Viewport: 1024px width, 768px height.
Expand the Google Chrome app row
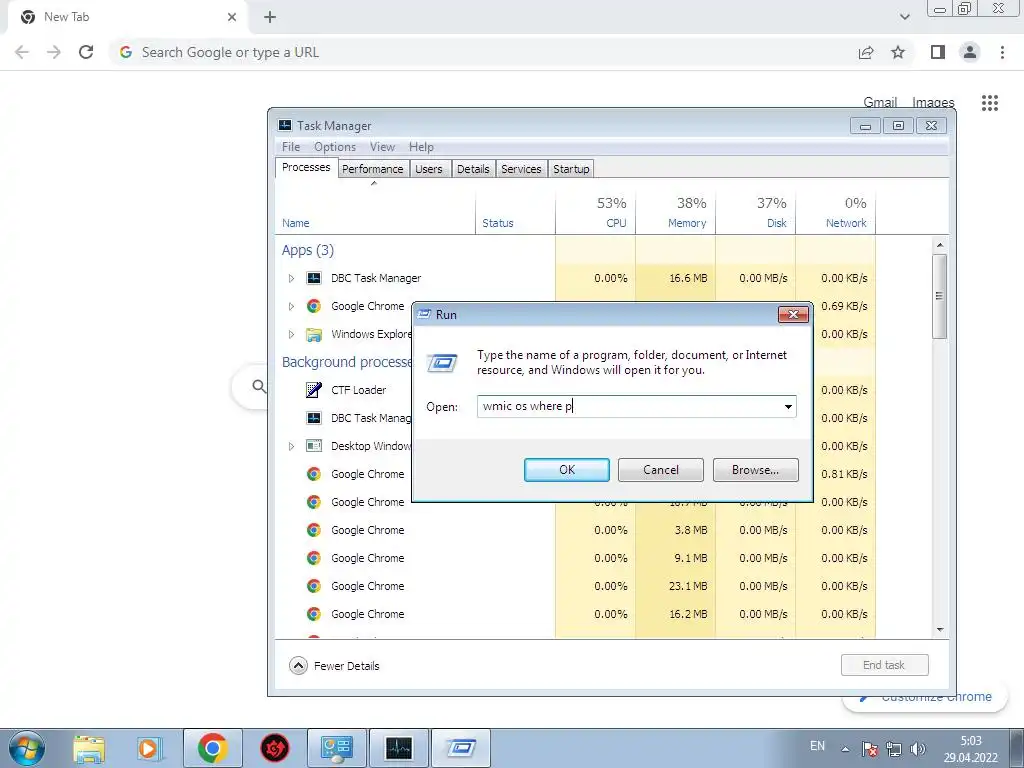point(291,306)
